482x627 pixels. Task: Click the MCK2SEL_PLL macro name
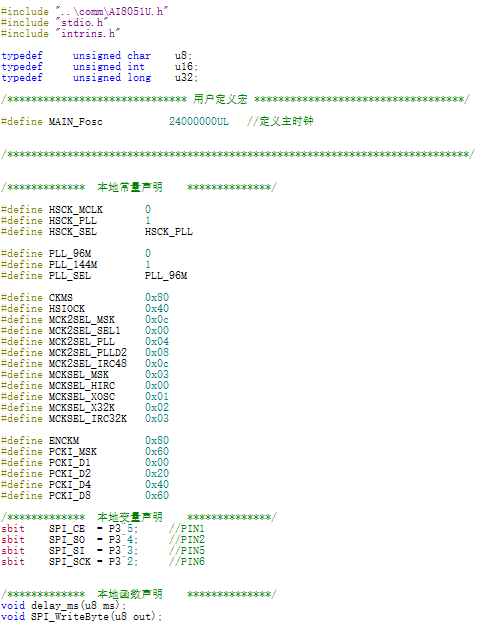pos(82,342)
